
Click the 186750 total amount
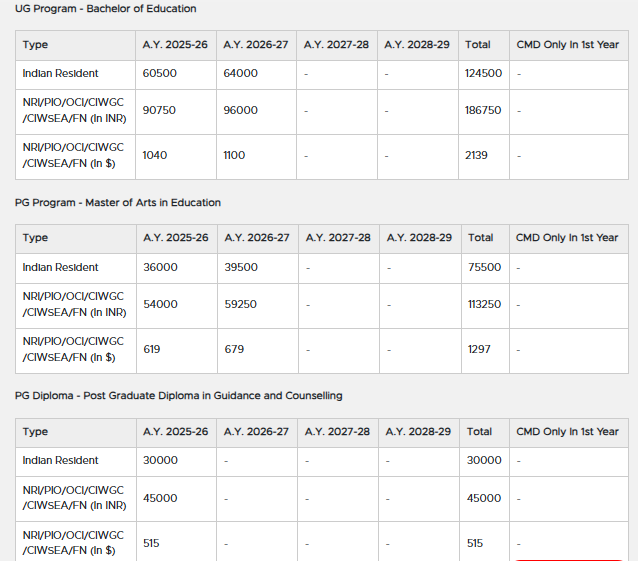click(483, 111)
